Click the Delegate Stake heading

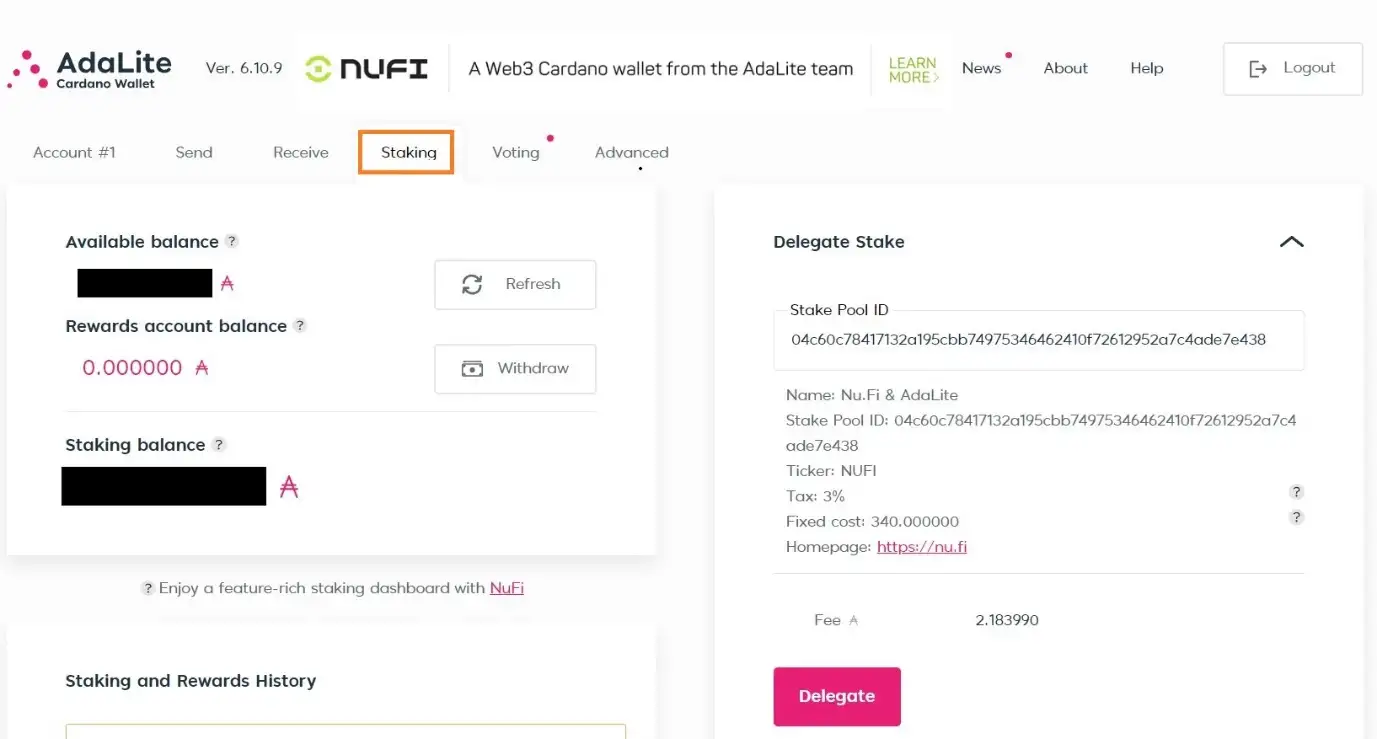point(839,242)
